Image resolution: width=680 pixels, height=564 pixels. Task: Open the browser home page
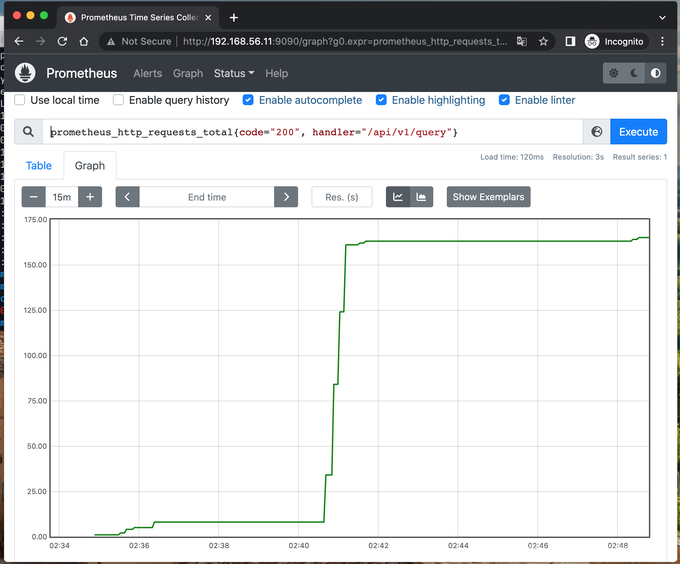click(x=84, y=42)
